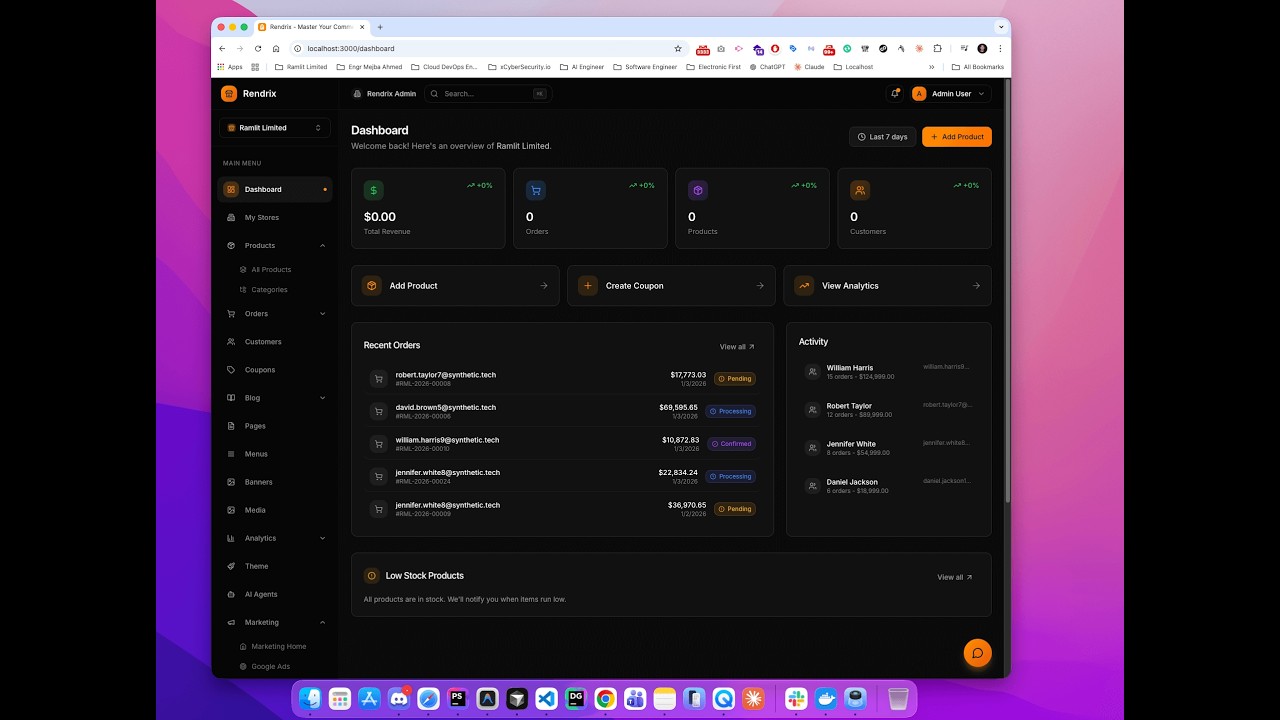This screenshot has width=1280, height=720.
Task: Open All Products submenu item
Action: (x=271, y=269)
